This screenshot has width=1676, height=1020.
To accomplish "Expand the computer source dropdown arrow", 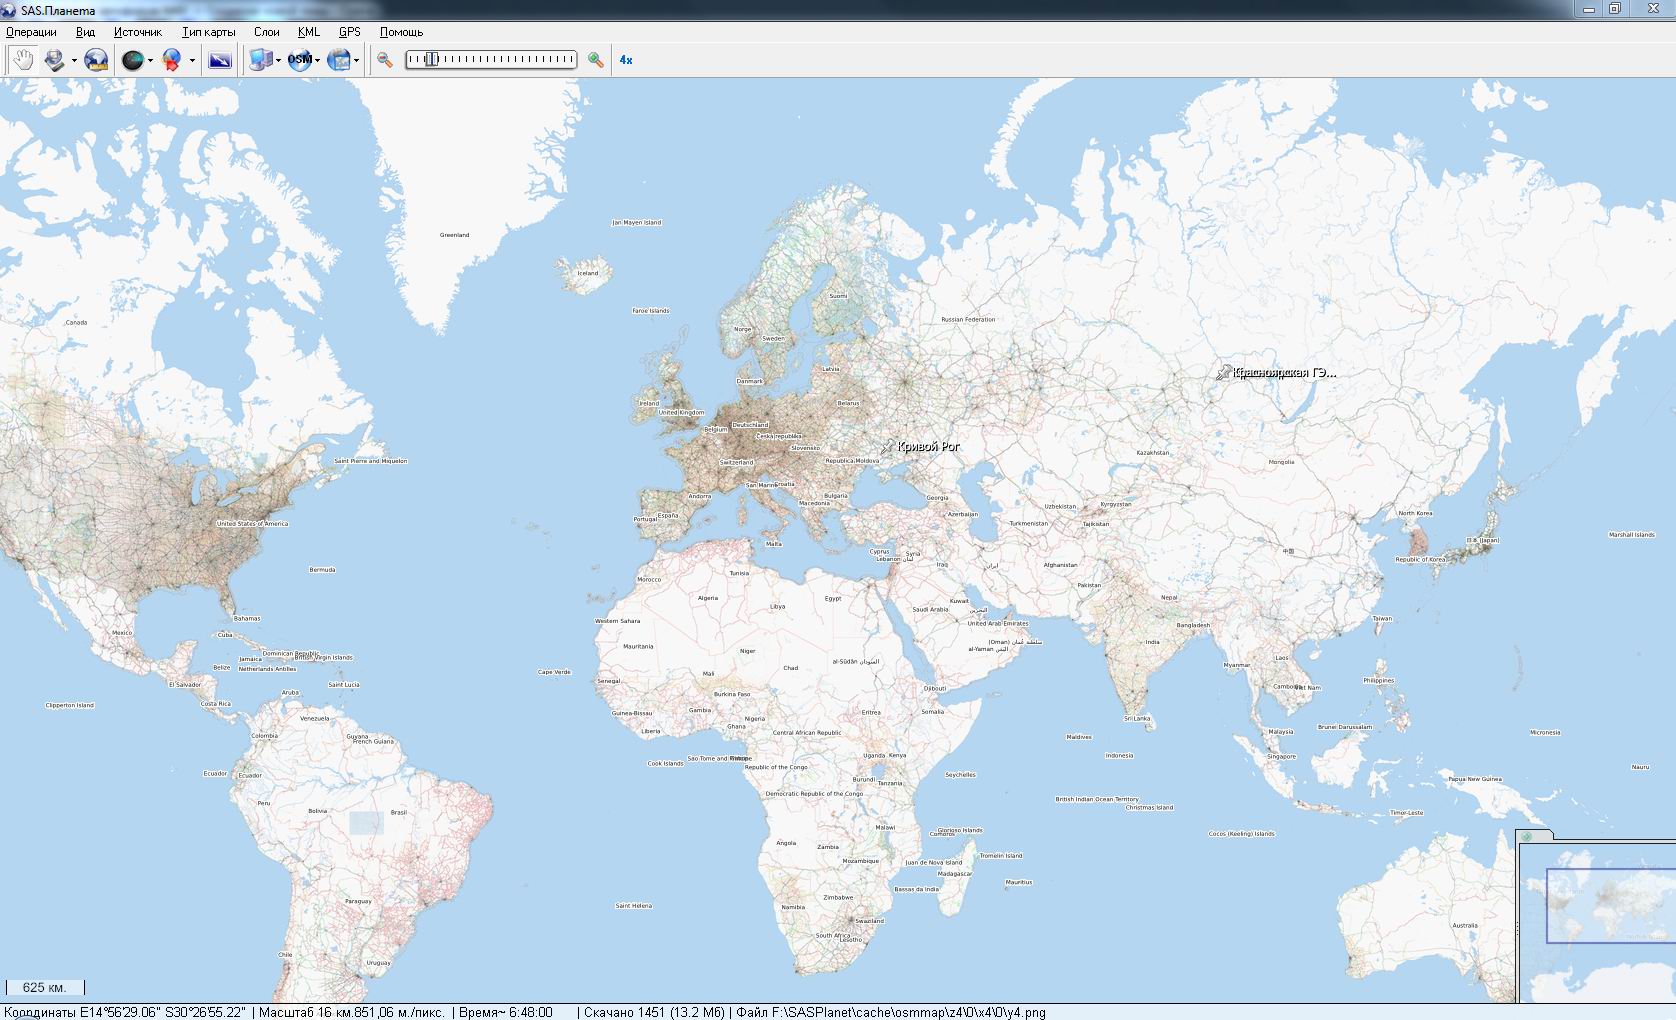I will (278, 61).
